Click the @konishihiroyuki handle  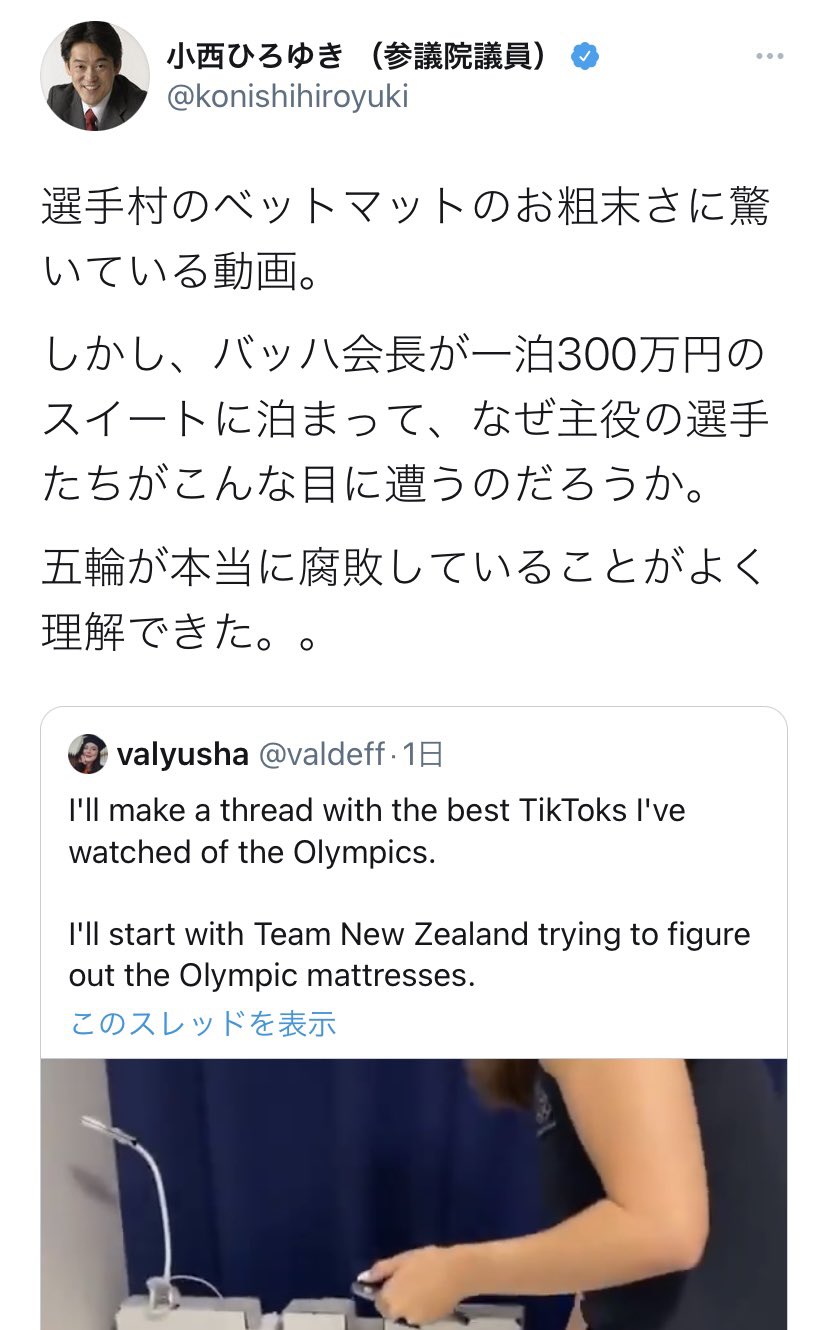tap(286, 98)
